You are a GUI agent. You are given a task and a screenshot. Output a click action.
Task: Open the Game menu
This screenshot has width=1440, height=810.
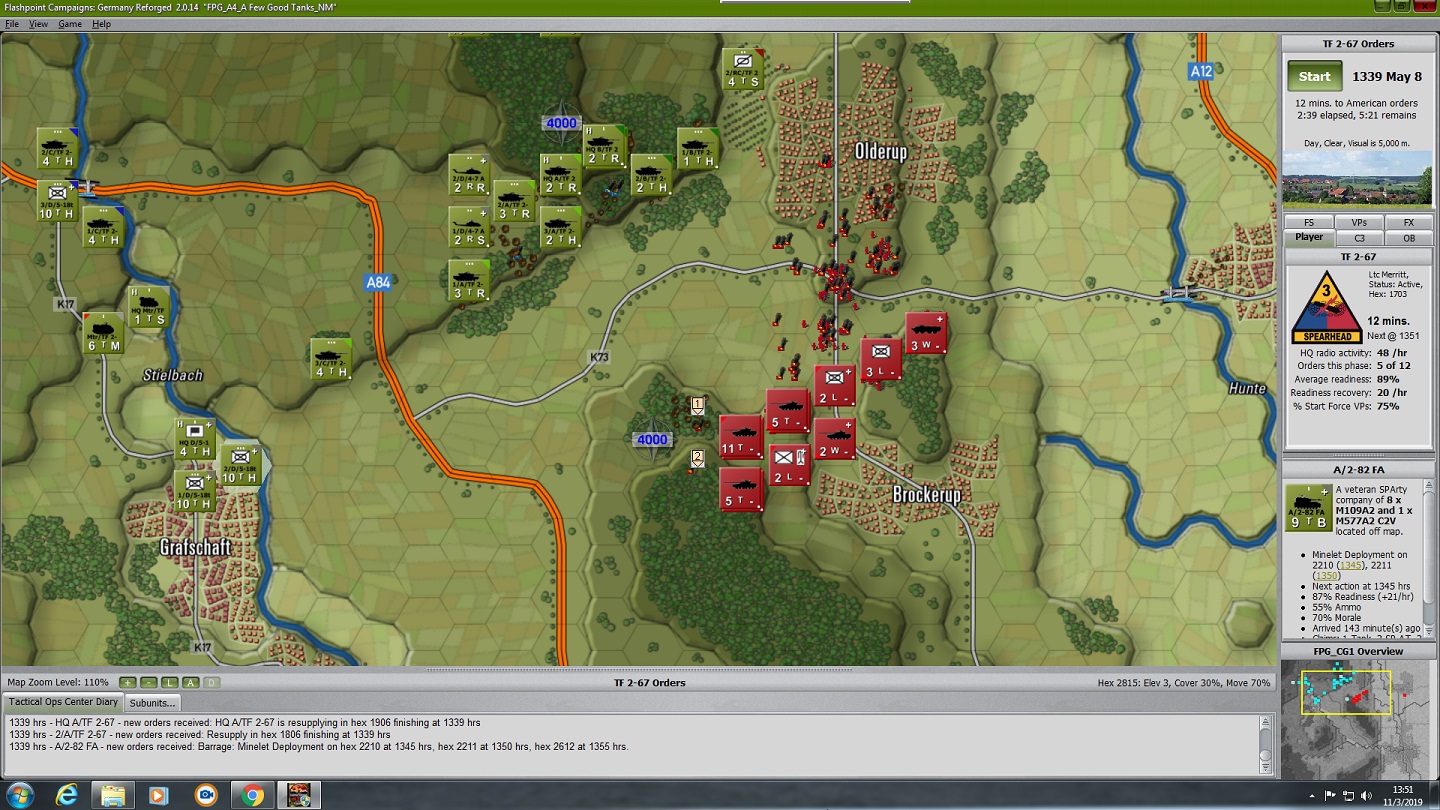70,24
